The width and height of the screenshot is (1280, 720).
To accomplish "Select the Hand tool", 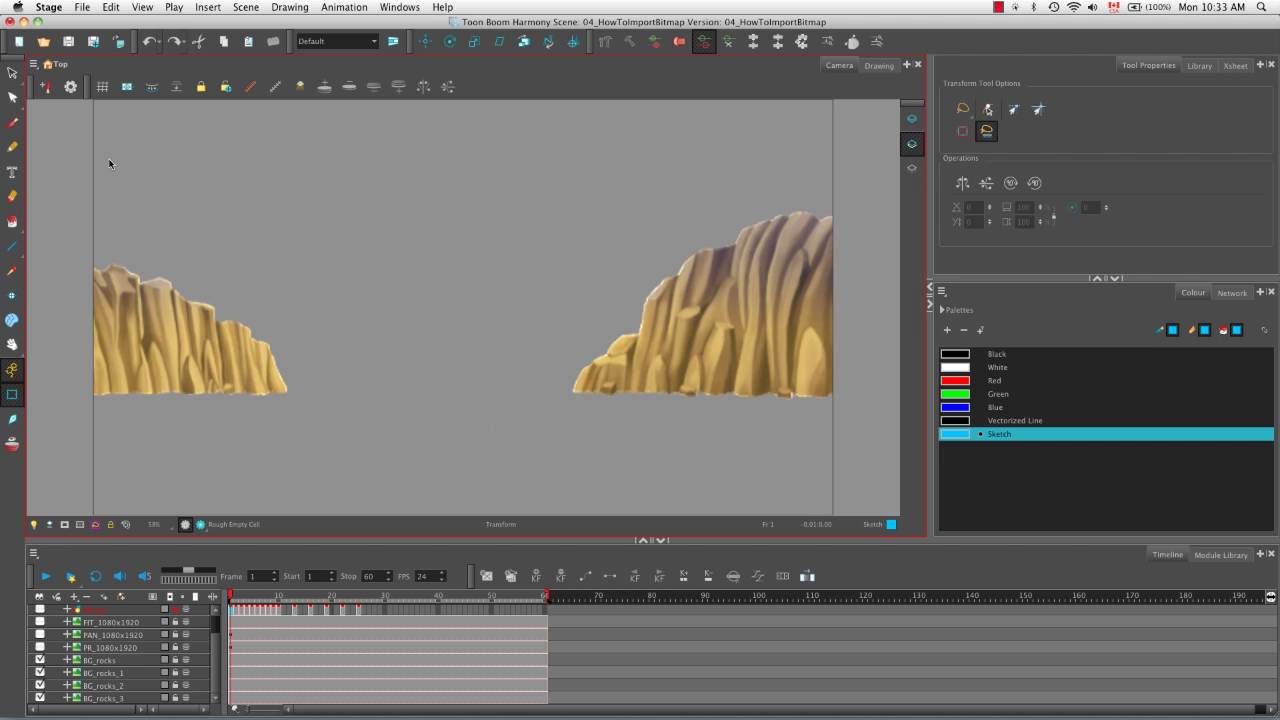I will [x=12, y=345].
